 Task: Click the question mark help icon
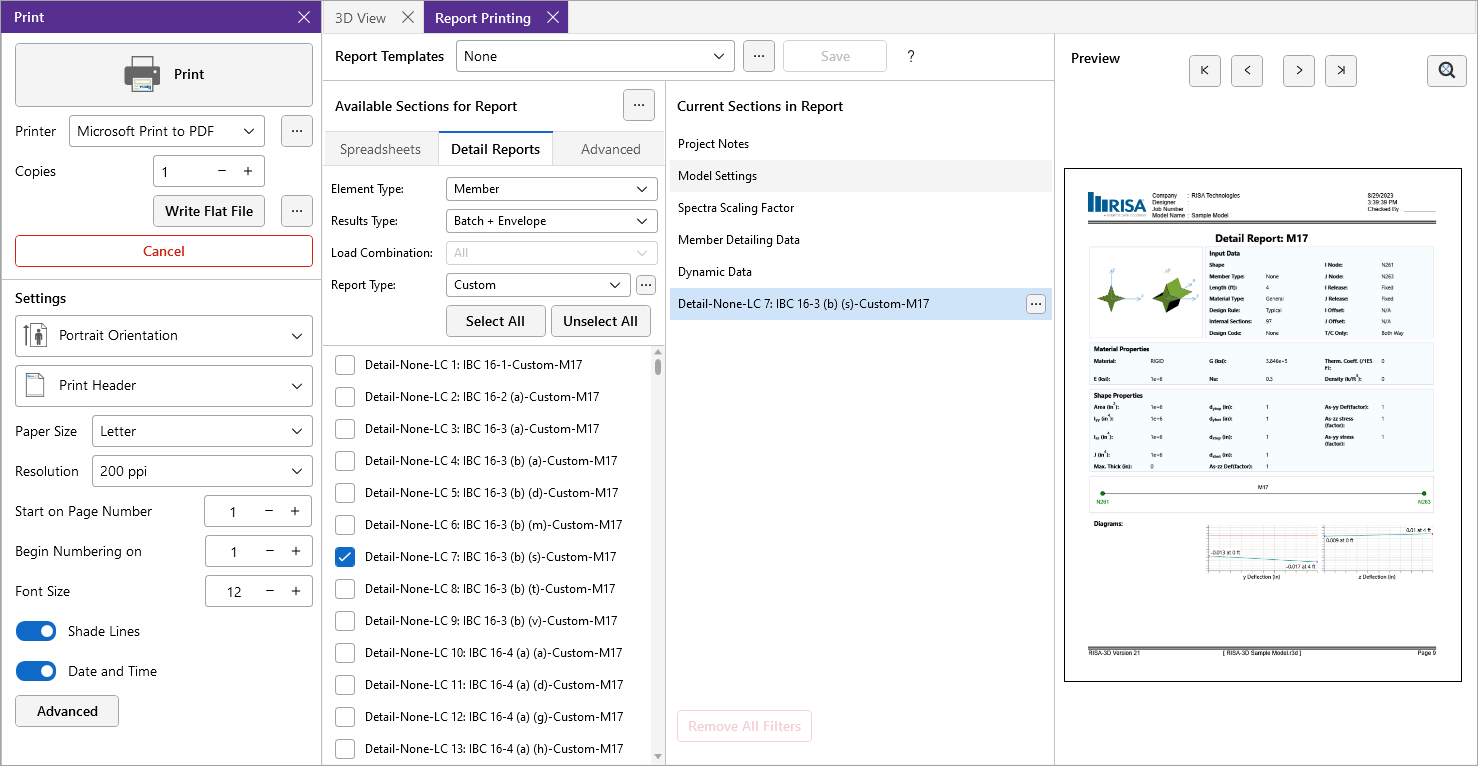pos(911,57)
